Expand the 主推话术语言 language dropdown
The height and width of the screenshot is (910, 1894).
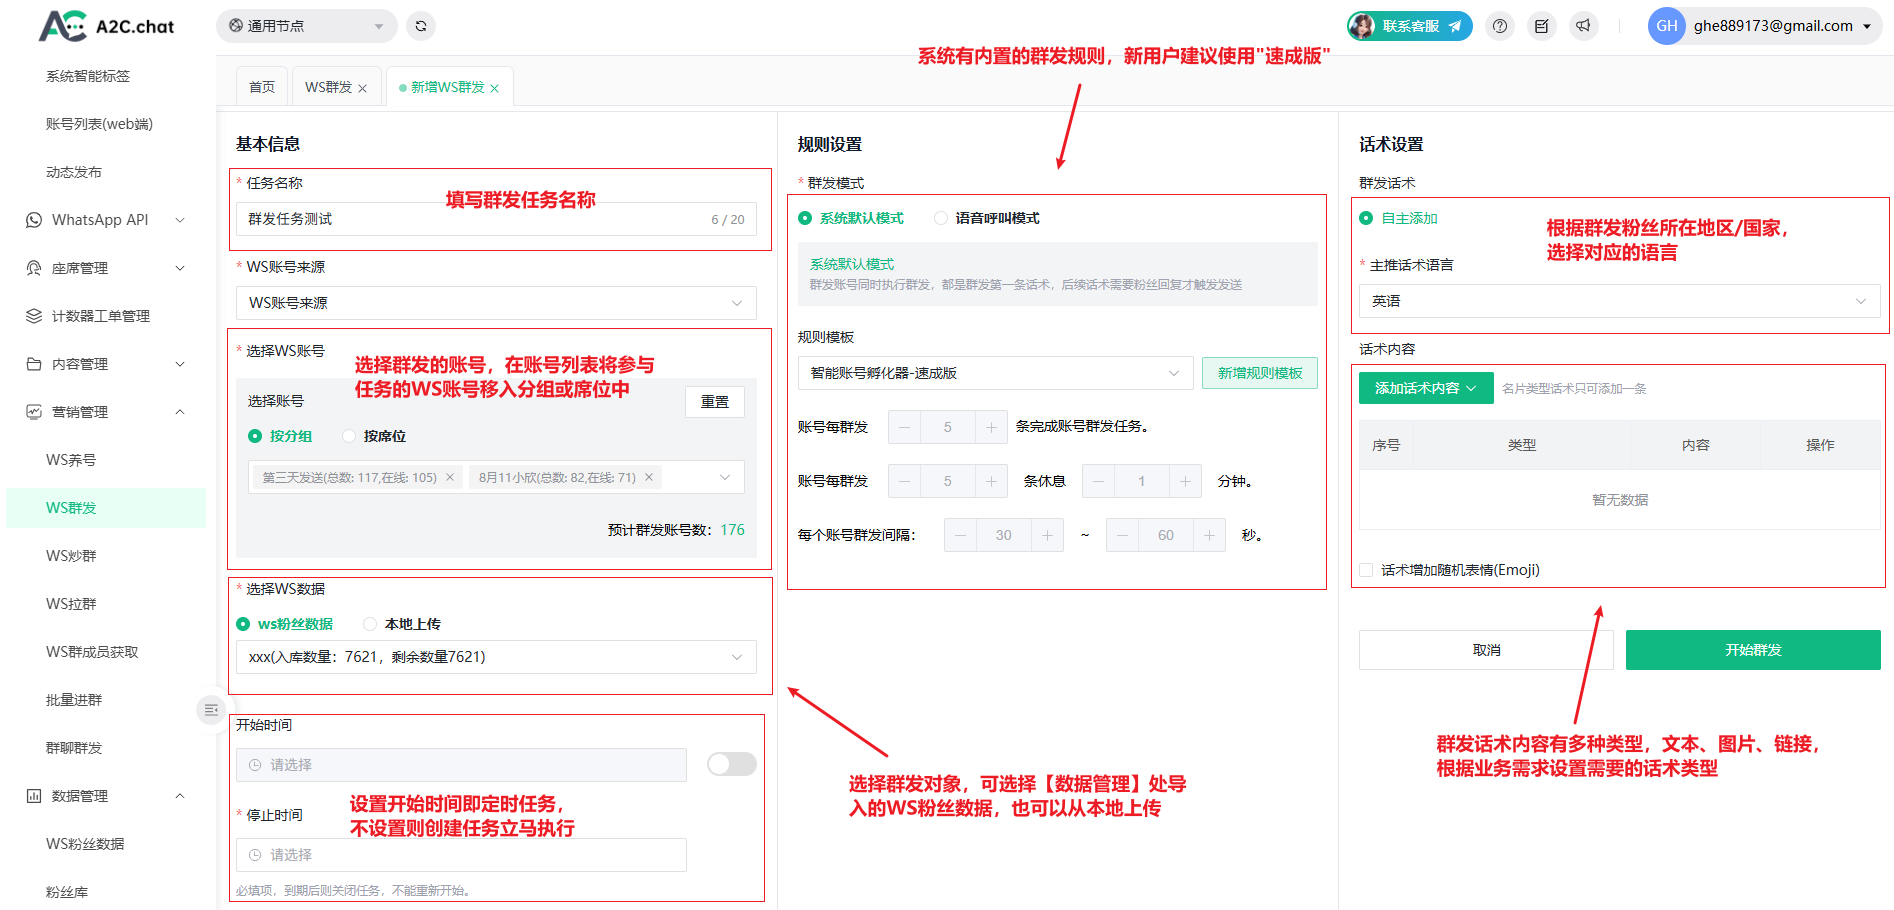pos(1619,301)
